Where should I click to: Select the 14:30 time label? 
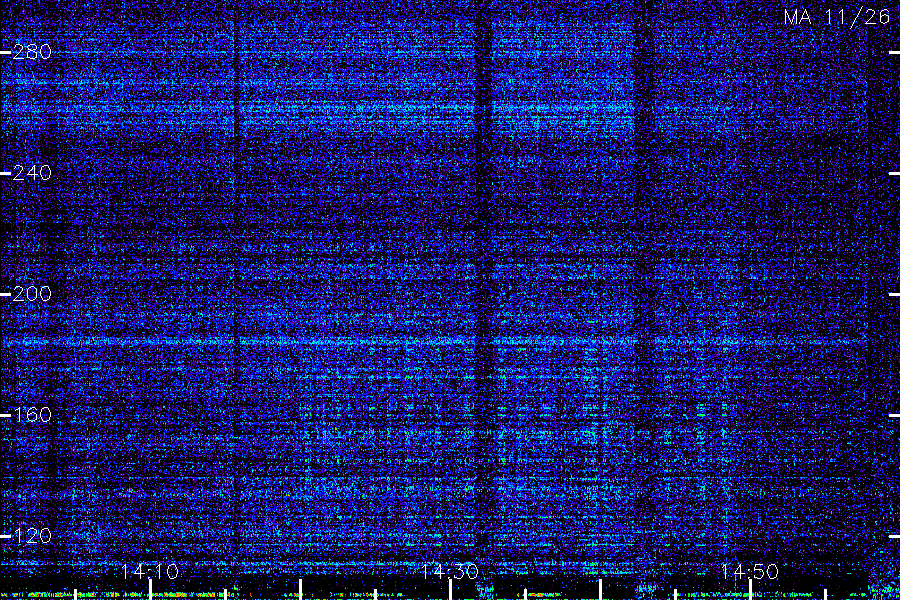tap(450, 571)
